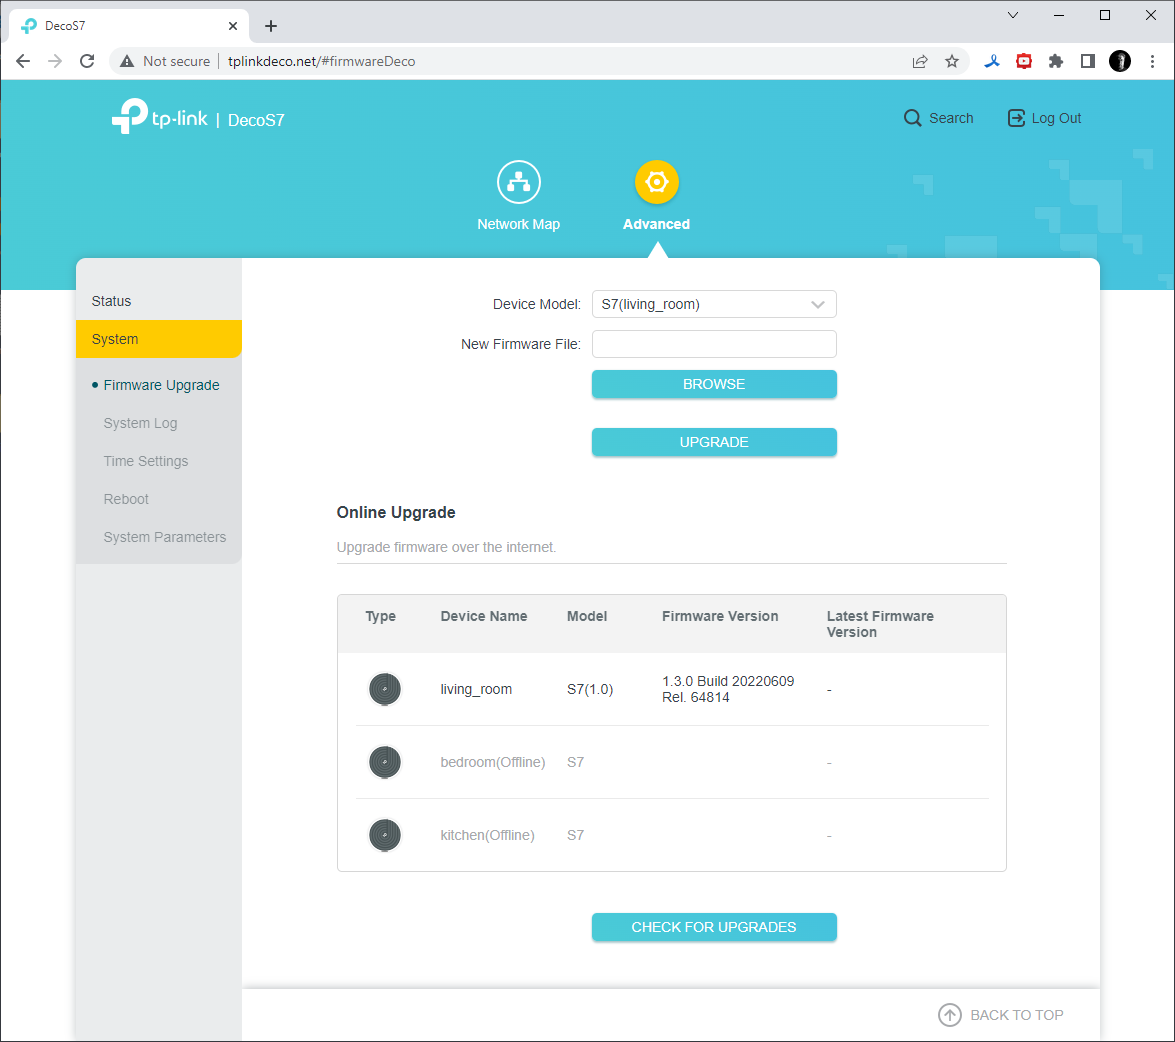Click the Advanced gear icon

656,182
